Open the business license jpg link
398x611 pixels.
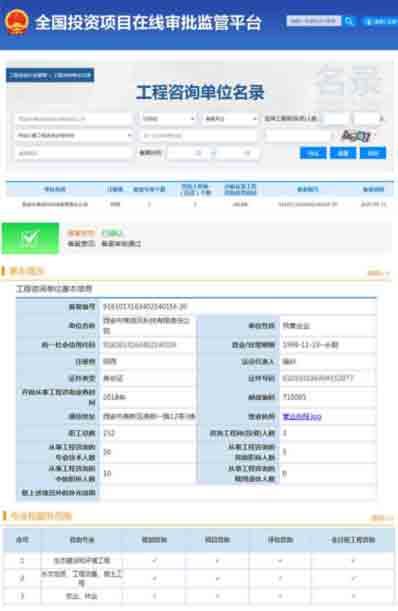point(302,417)
